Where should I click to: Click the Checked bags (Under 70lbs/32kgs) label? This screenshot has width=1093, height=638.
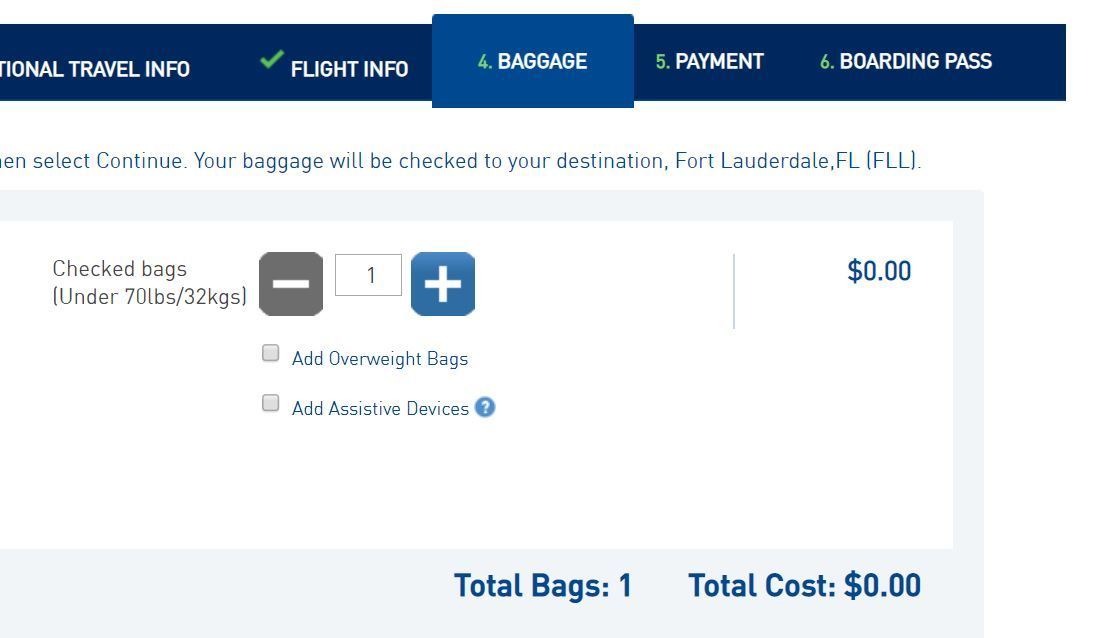point(150,283)
